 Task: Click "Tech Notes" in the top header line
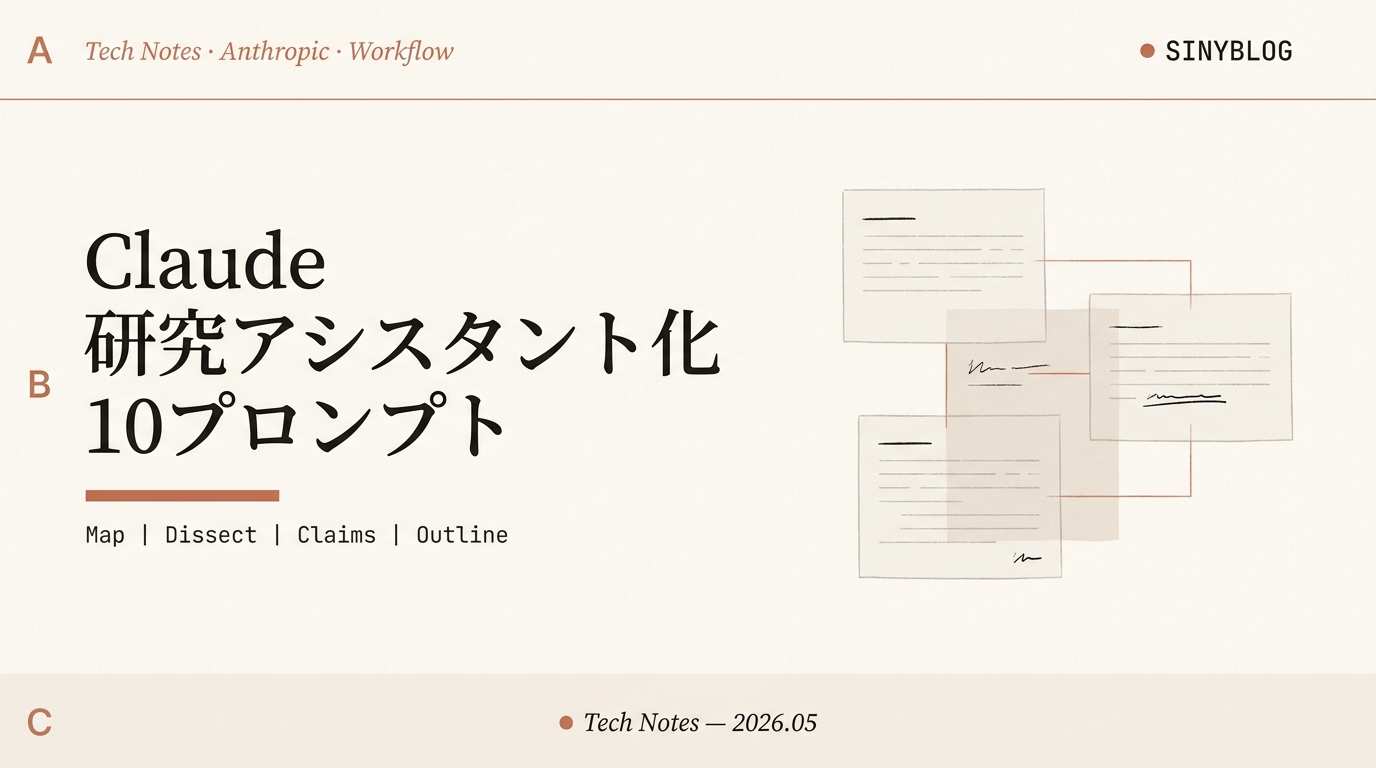click(x=143, y=51)
